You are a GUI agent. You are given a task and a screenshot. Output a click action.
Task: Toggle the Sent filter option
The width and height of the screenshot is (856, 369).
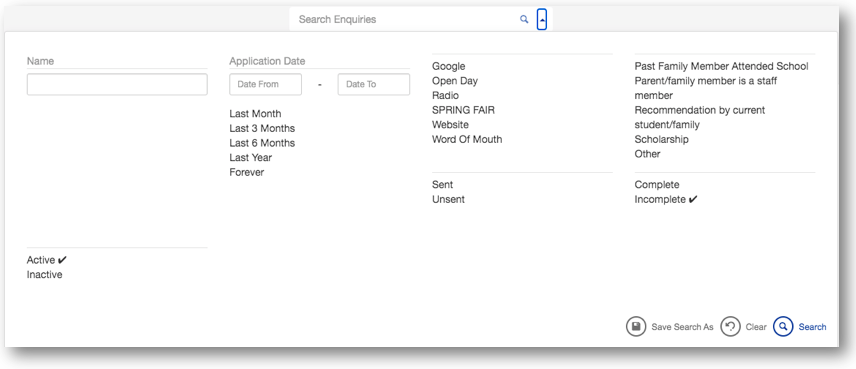443,184
